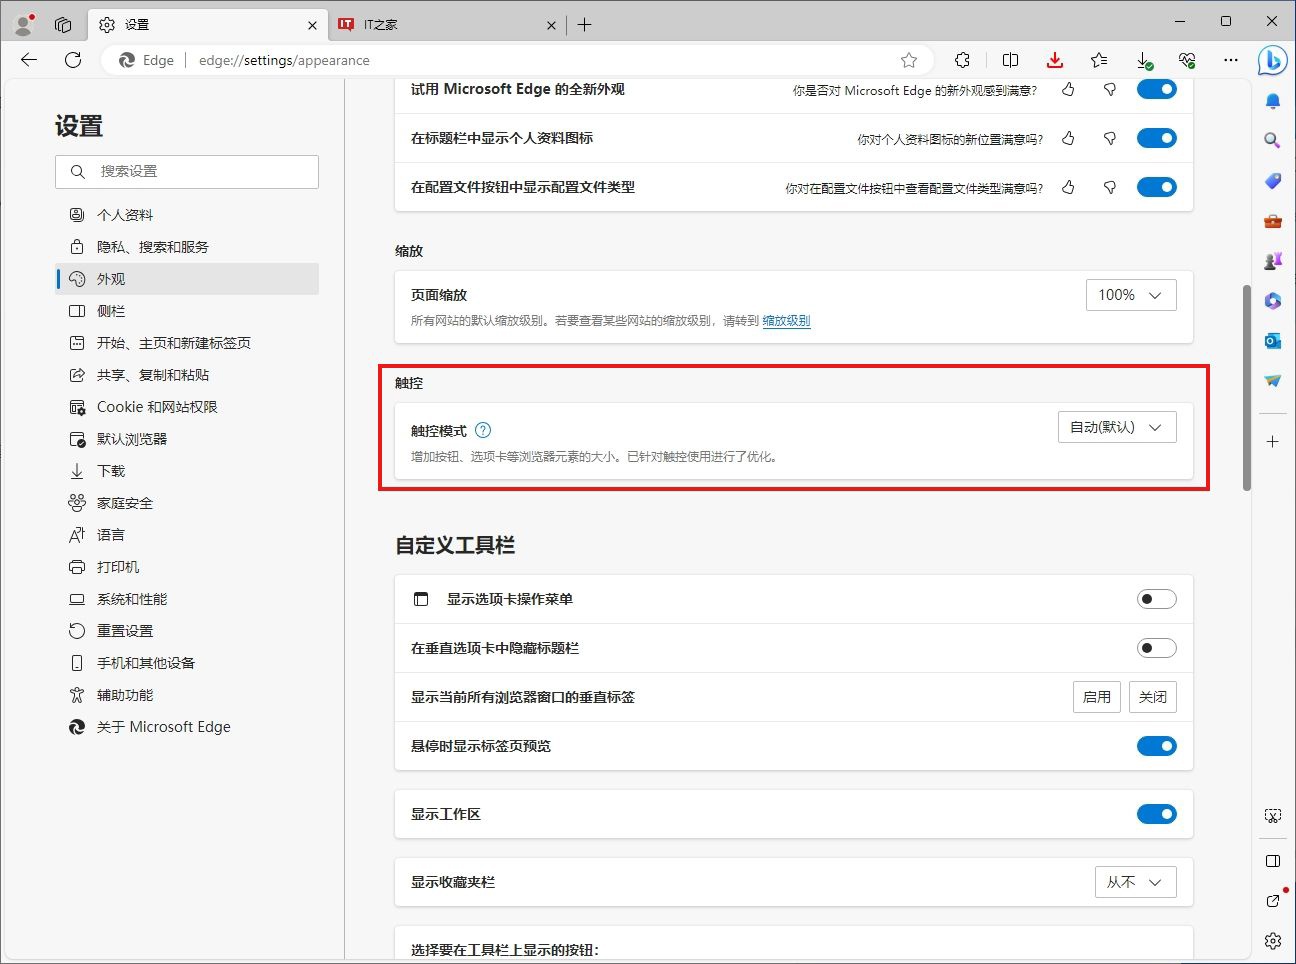Open the page zoom dropdown showing 100%
Viewport: 1296px width, 964px height.
coord(1131,295)
